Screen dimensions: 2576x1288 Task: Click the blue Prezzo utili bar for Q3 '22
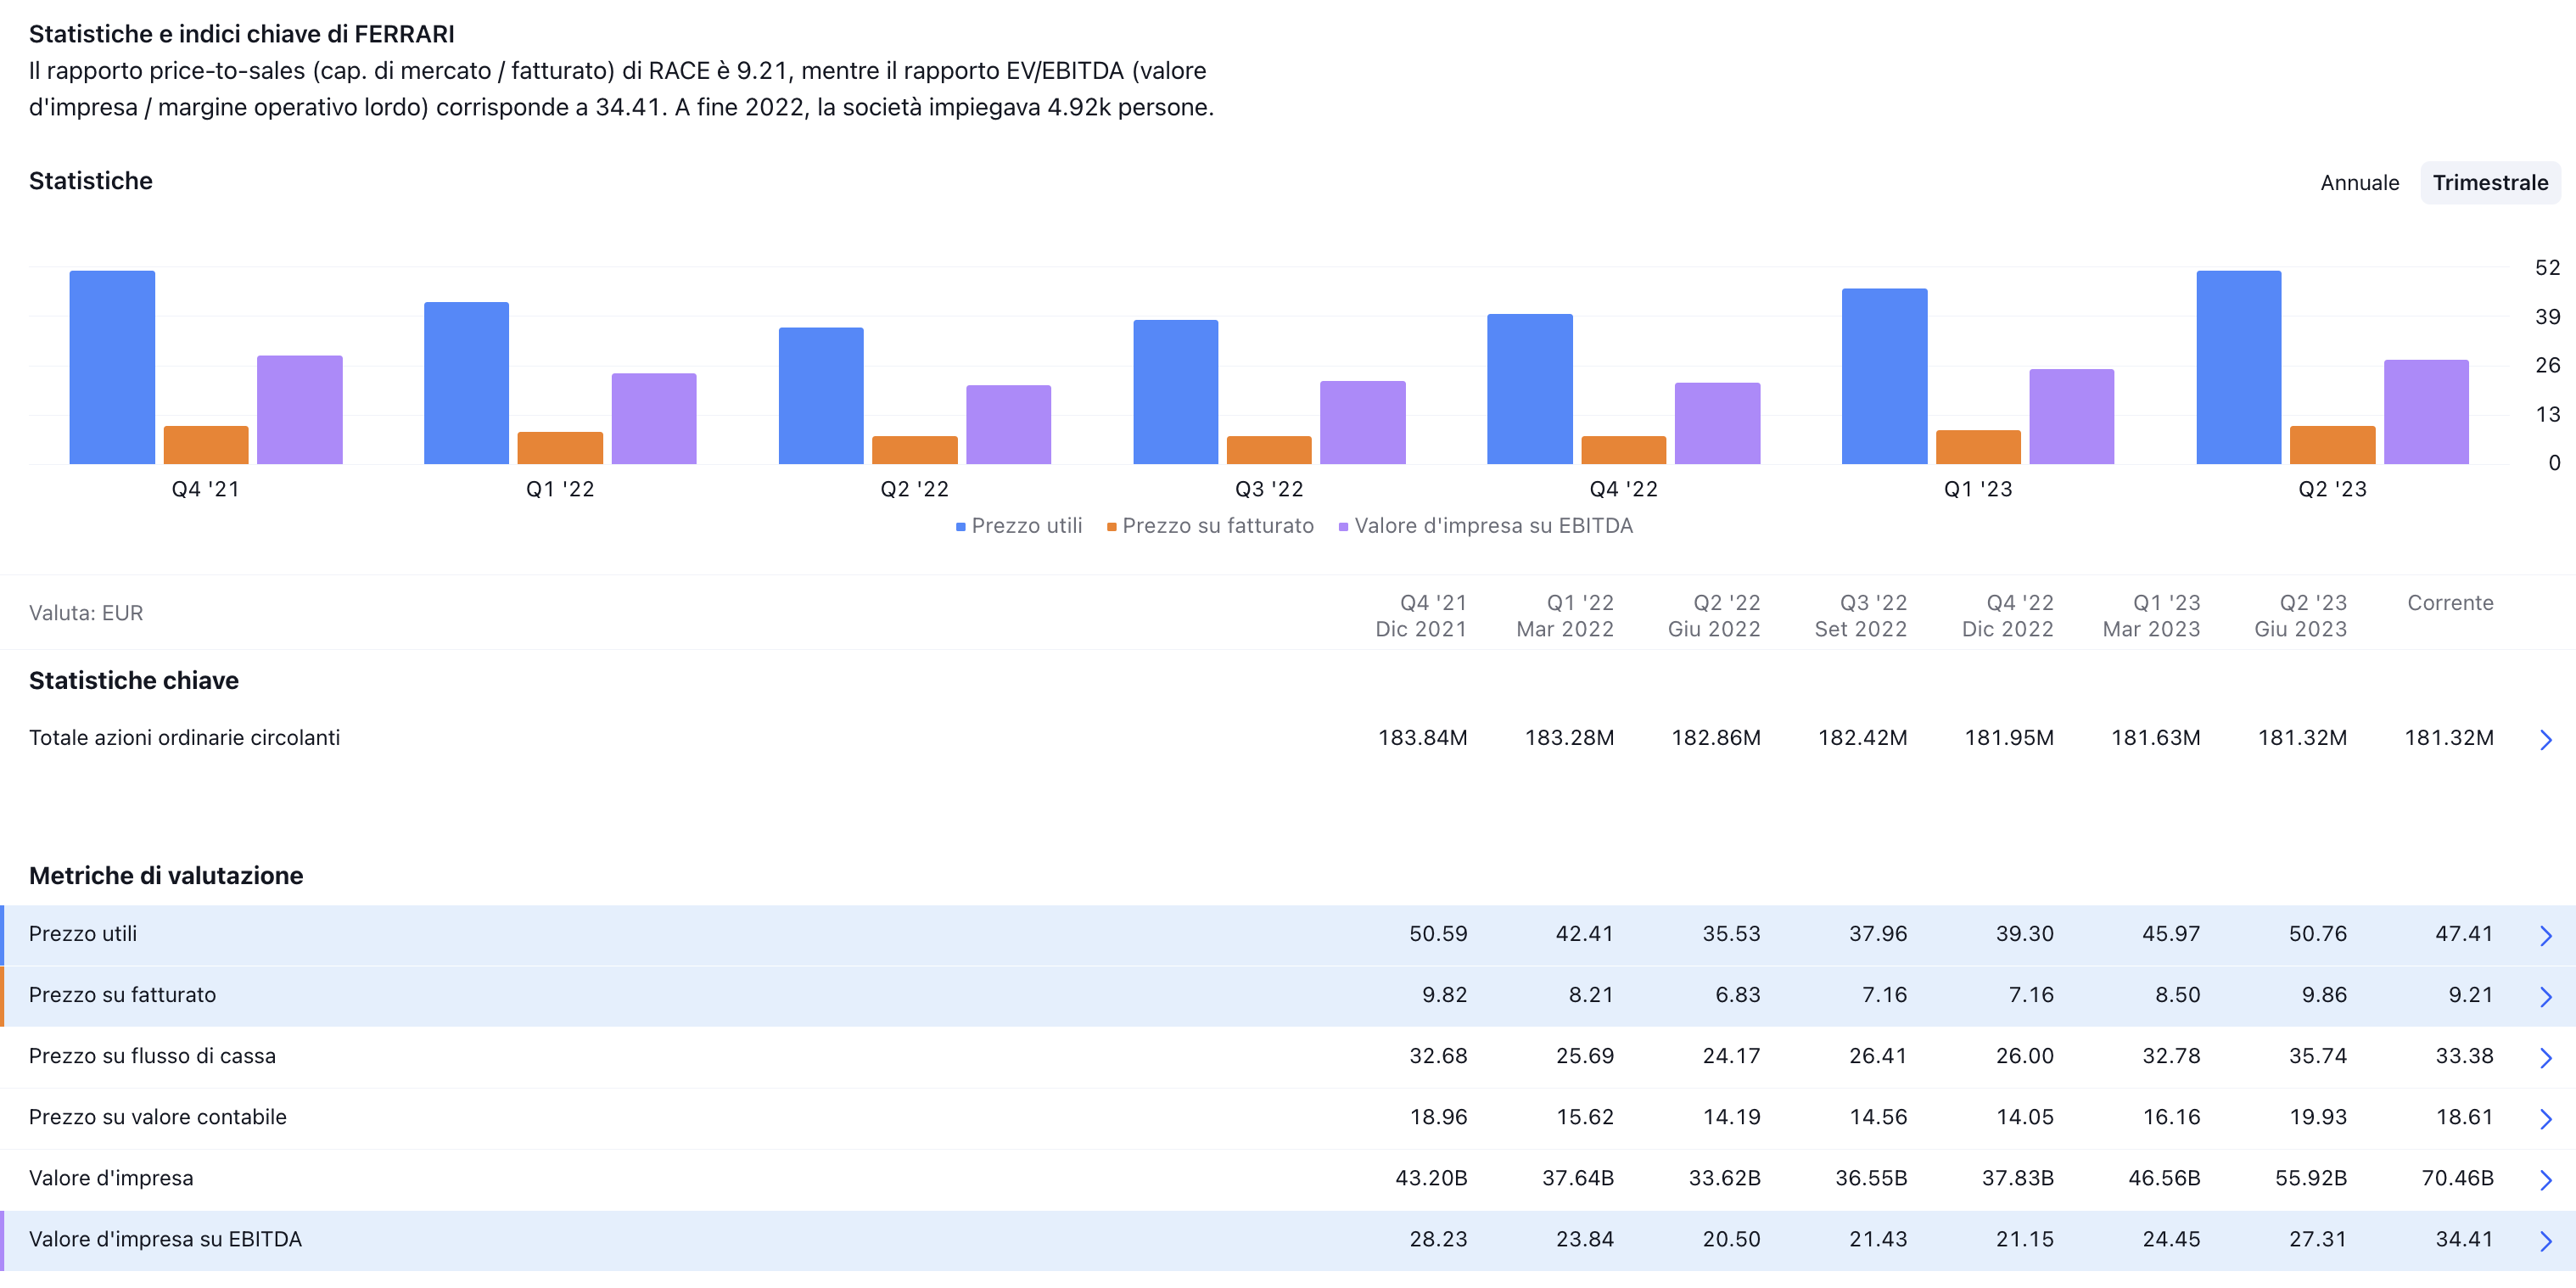pos(1175,392)
